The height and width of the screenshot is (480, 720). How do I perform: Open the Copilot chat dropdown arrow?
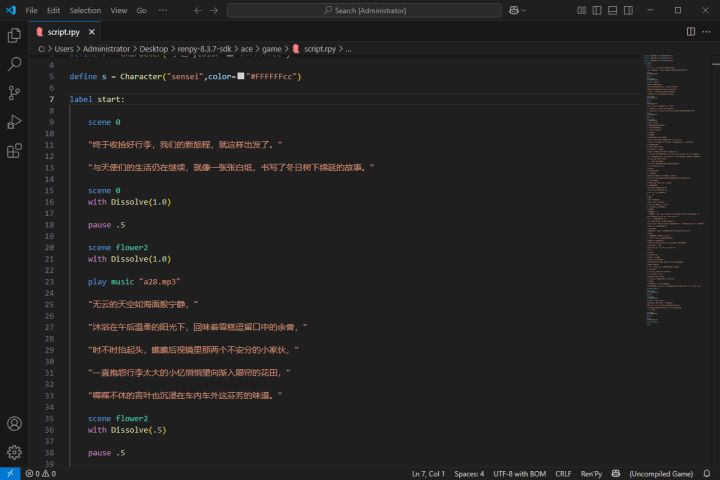point(523,11)
